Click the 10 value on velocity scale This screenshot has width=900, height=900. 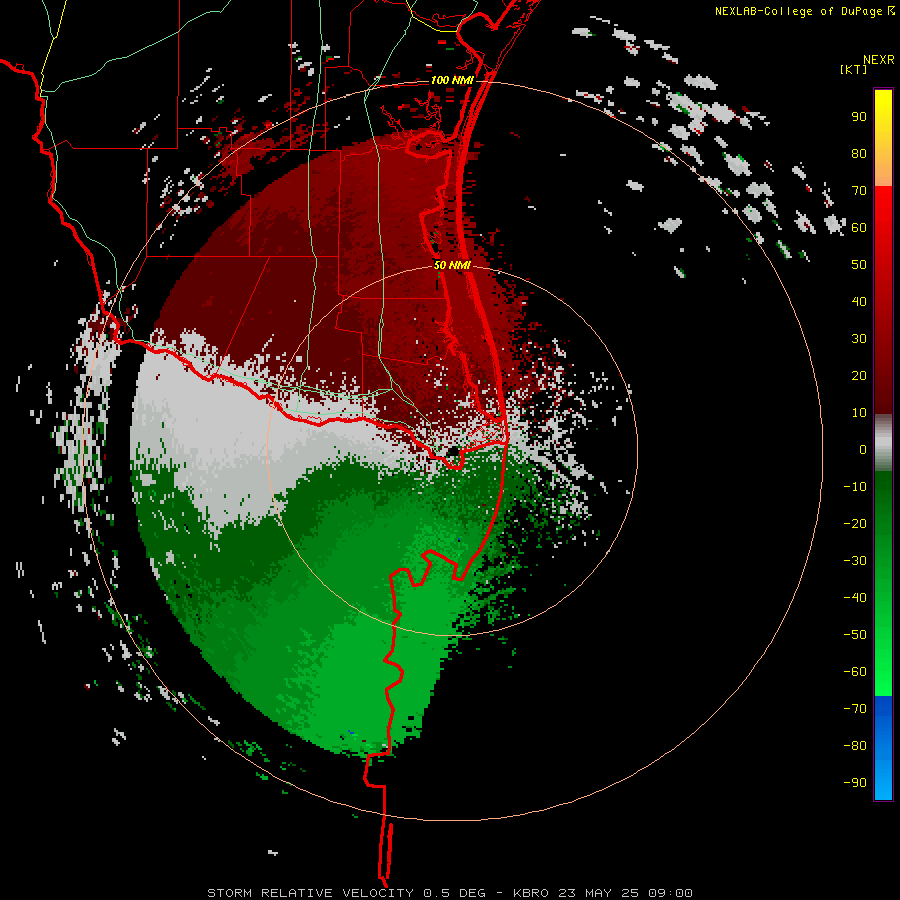click(859, 413)
